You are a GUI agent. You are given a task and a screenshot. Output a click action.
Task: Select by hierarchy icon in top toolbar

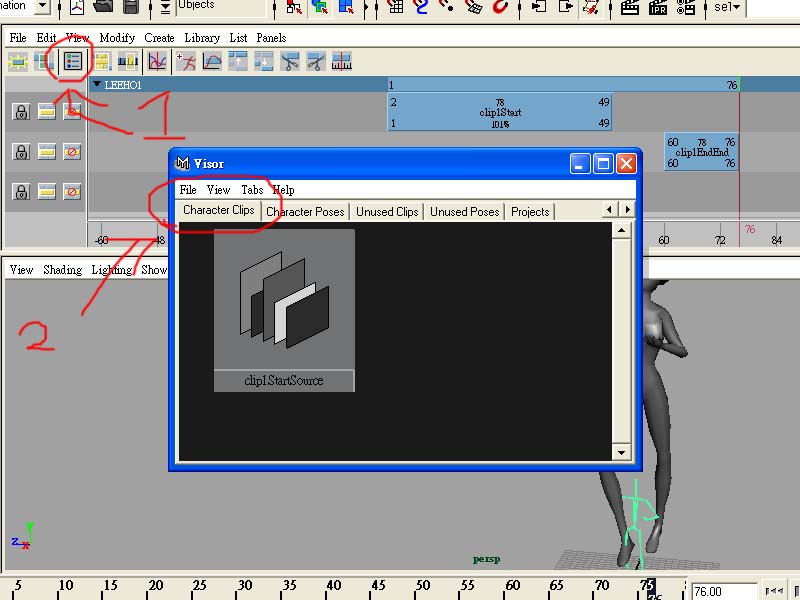[x=293, y=6]
